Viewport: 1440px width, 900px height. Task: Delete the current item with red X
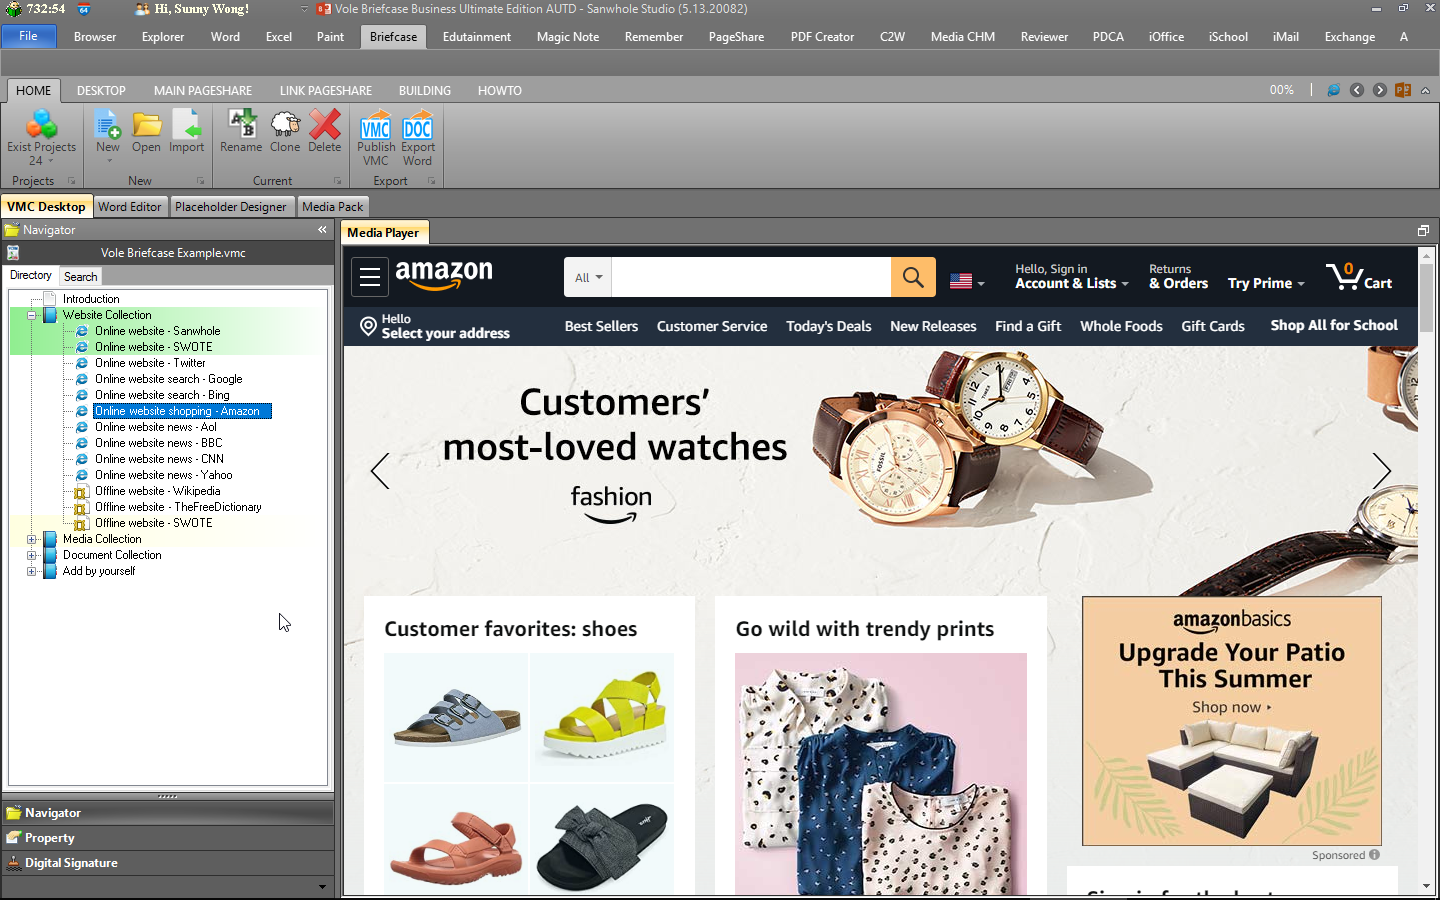click(x=325, y=127)
